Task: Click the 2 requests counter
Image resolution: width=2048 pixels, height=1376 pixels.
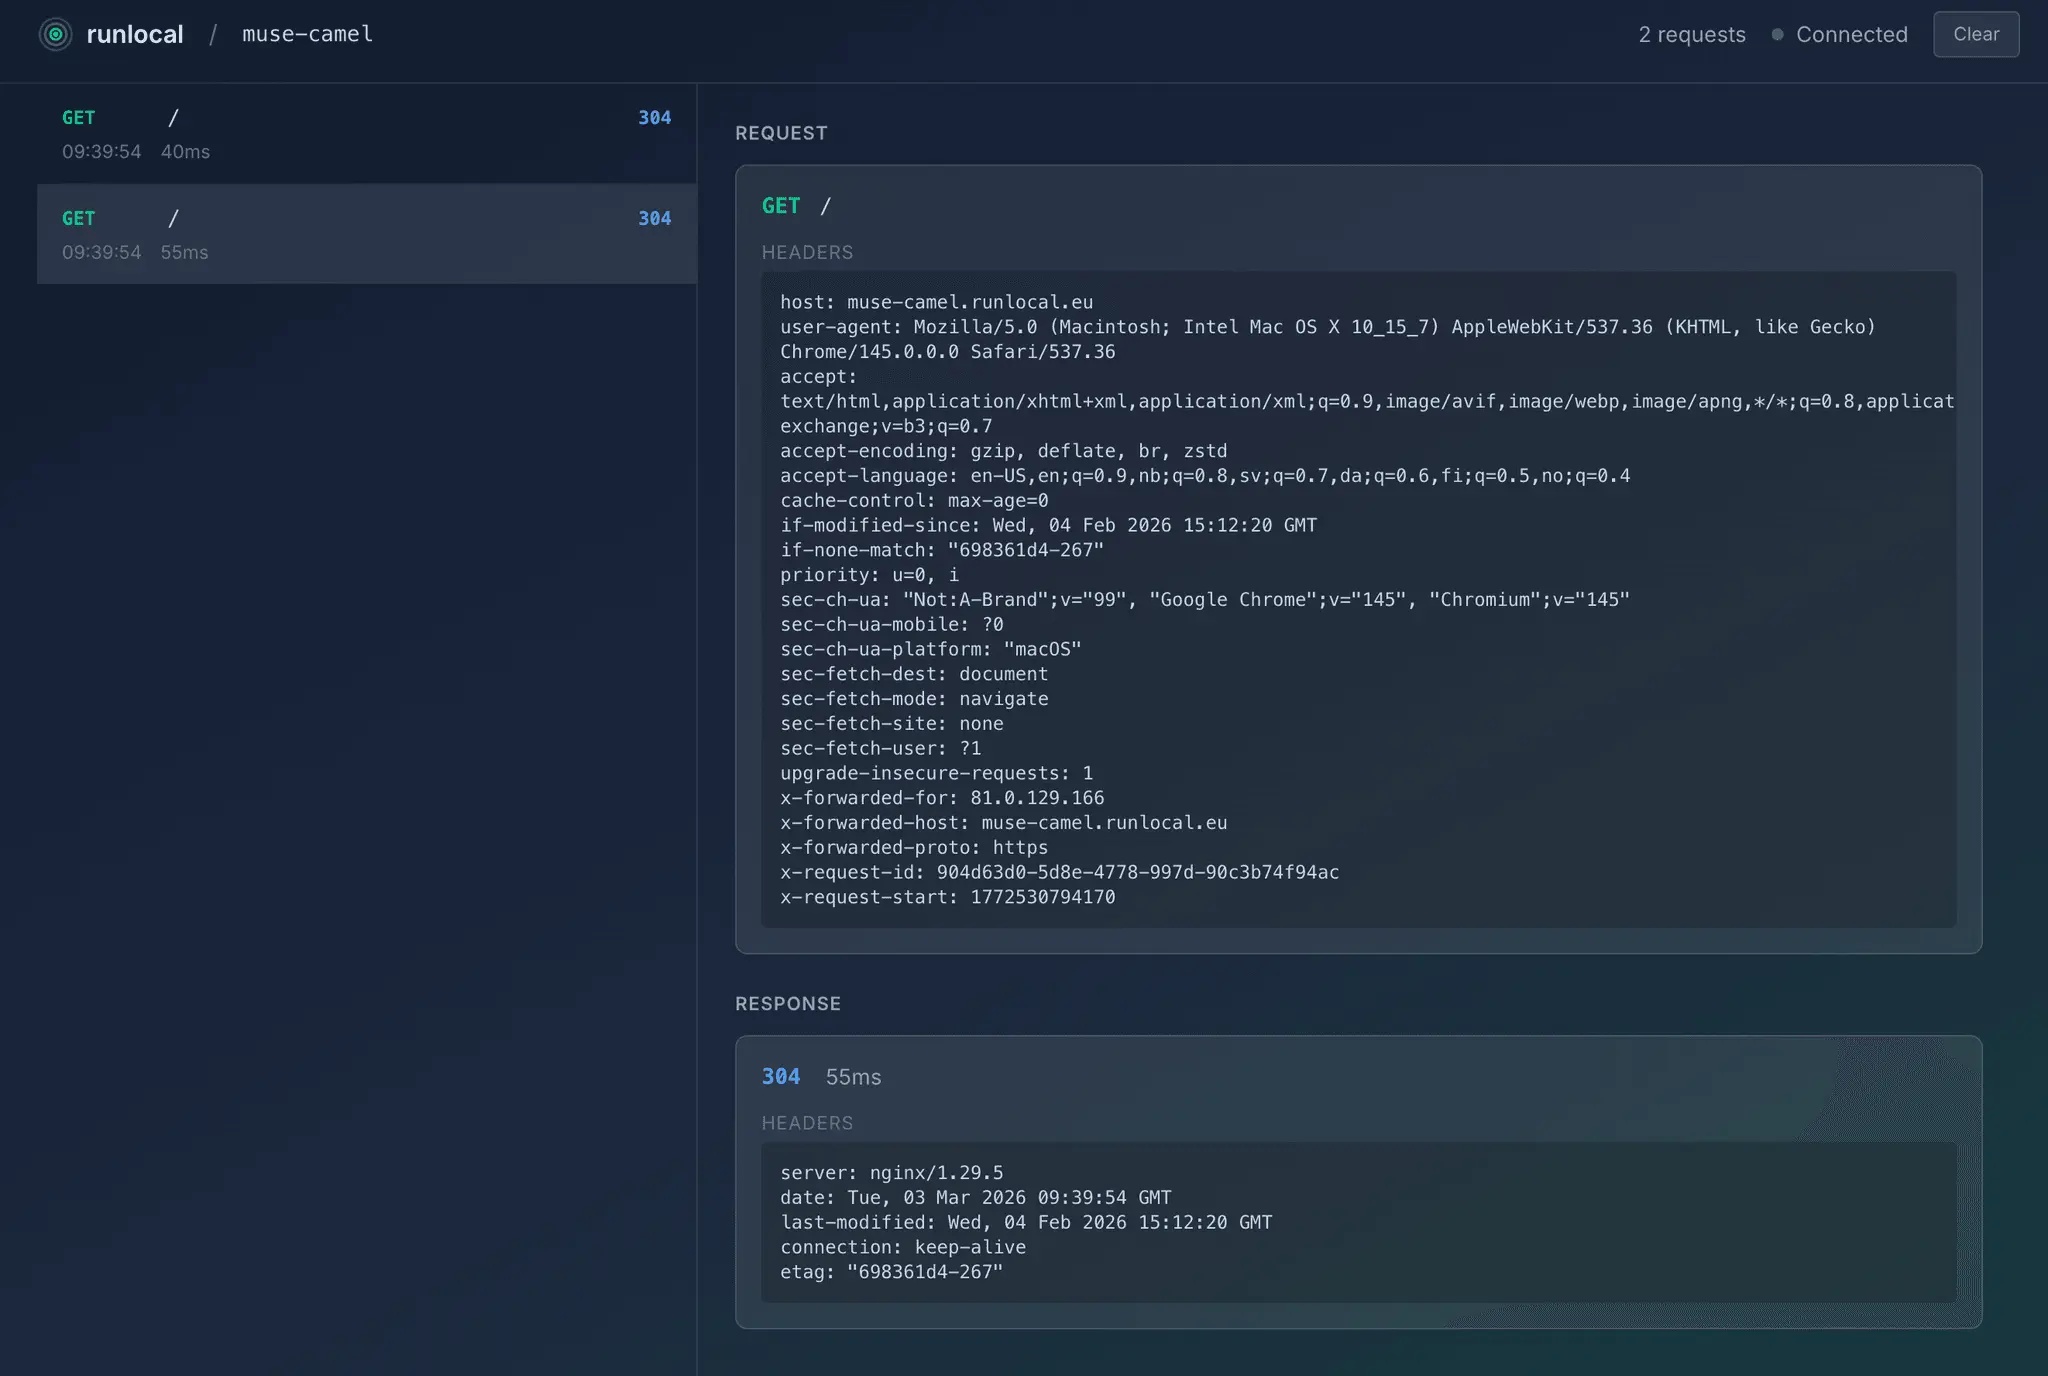Action: (x=1692, y=34)
